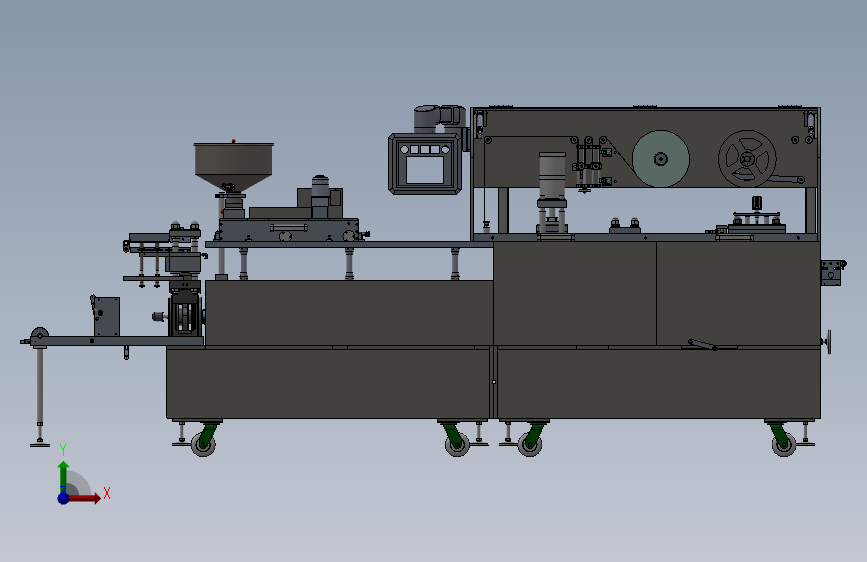The image size is (867, 562).
Task: Select the upper frame back plate behind the reels
Action: pos(645,148)
